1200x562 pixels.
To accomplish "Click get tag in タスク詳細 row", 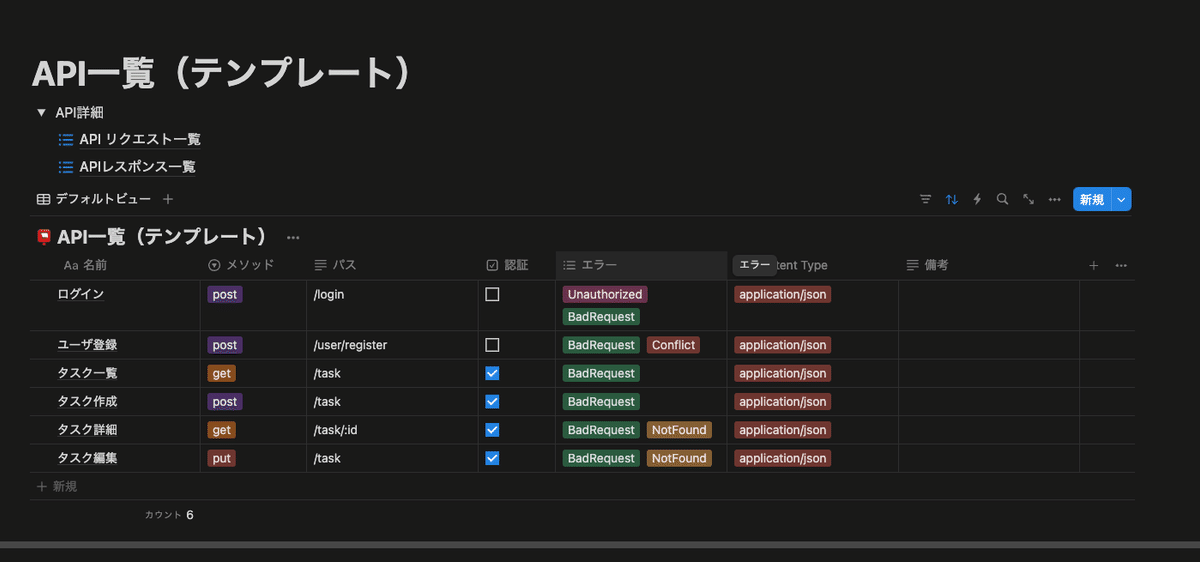I will click(222, 430).
